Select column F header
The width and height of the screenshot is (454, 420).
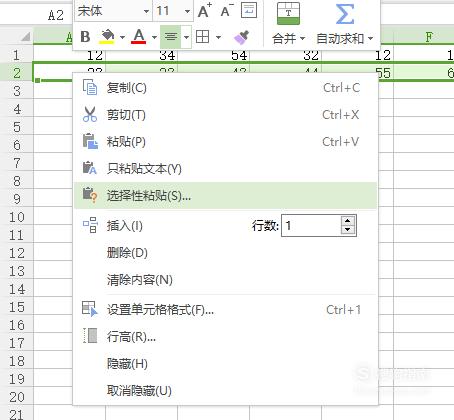coord(424,36)
